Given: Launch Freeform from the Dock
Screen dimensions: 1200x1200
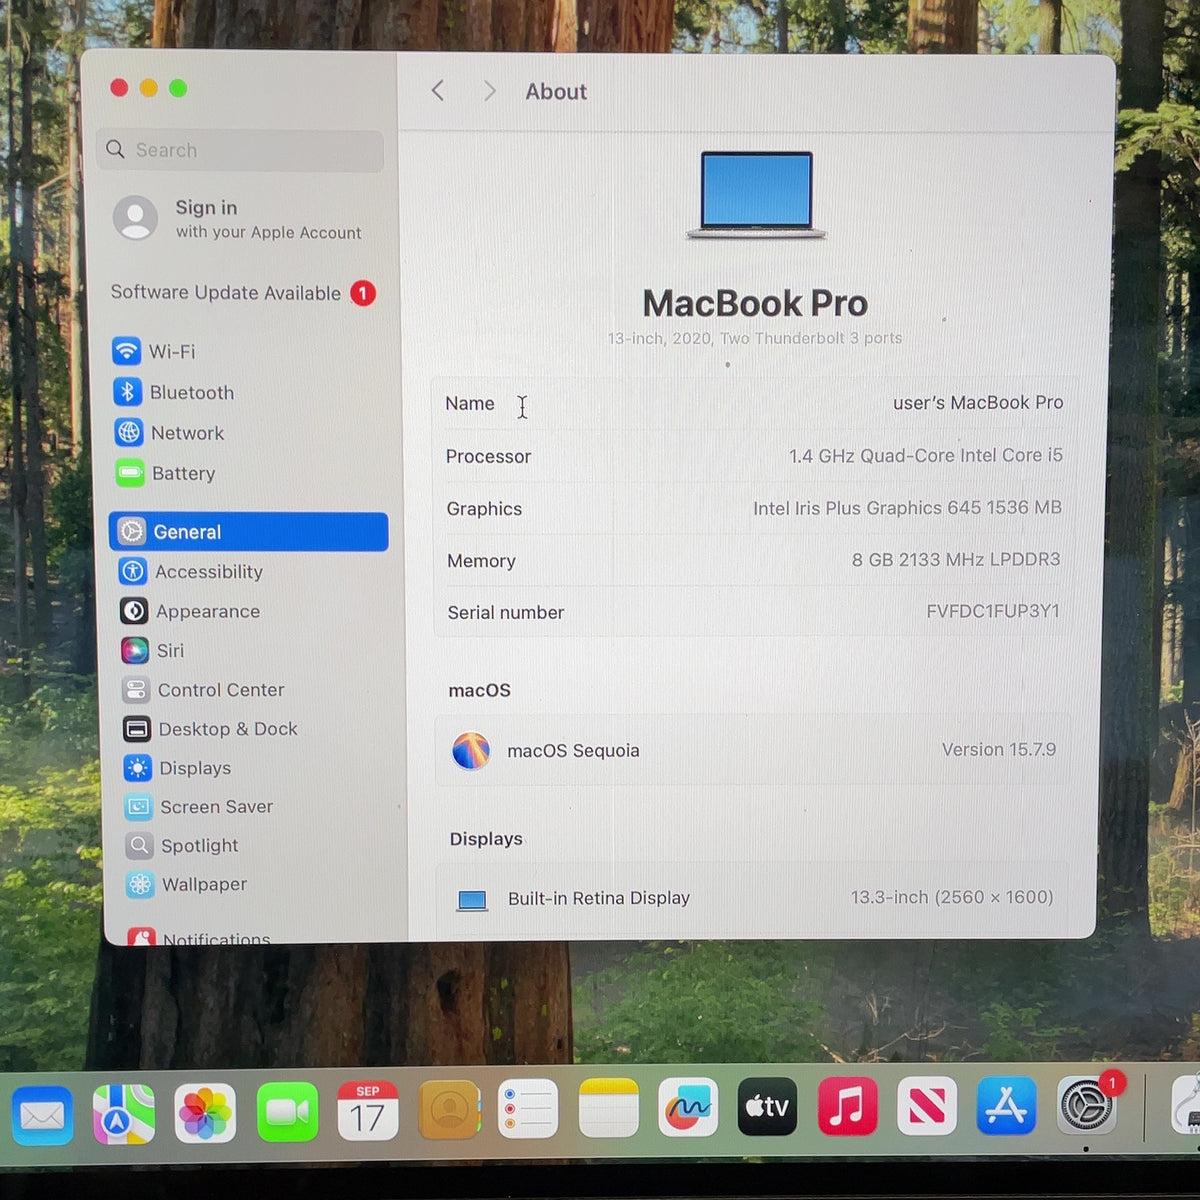Looking at the screenshot, I should pos(688,1107).
